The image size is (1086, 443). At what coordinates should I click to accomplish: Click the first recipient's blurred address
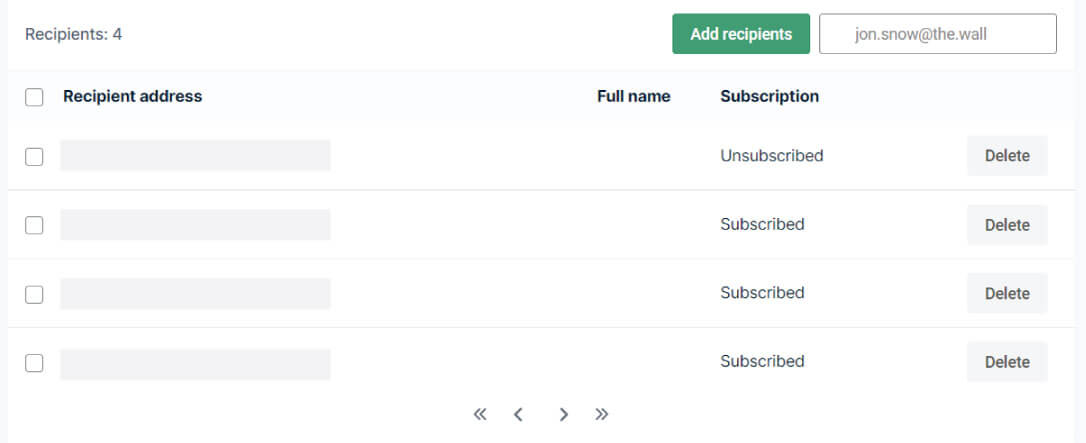[195, 156]
